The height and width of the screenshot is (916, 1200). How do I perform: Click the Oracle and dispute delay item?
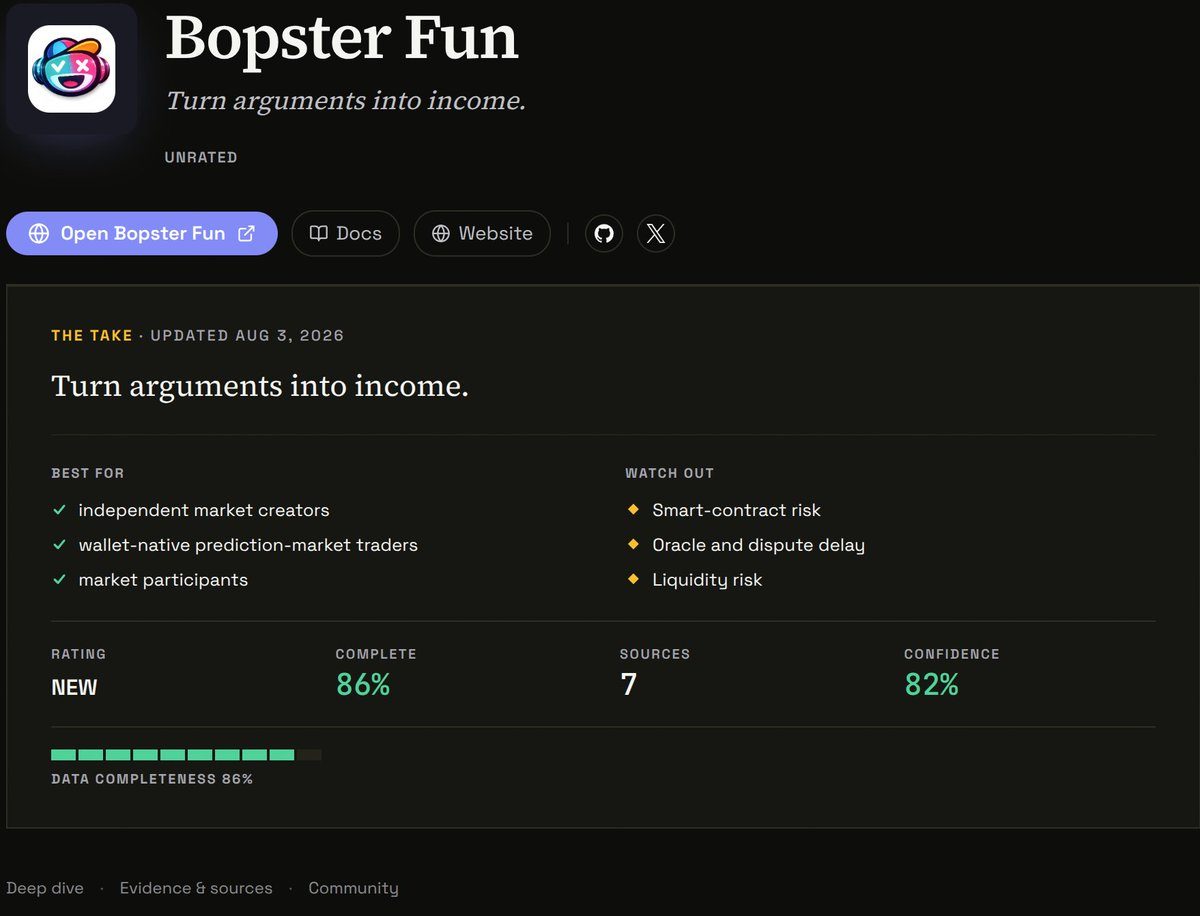pyautogui.click(x=758, y=545)
